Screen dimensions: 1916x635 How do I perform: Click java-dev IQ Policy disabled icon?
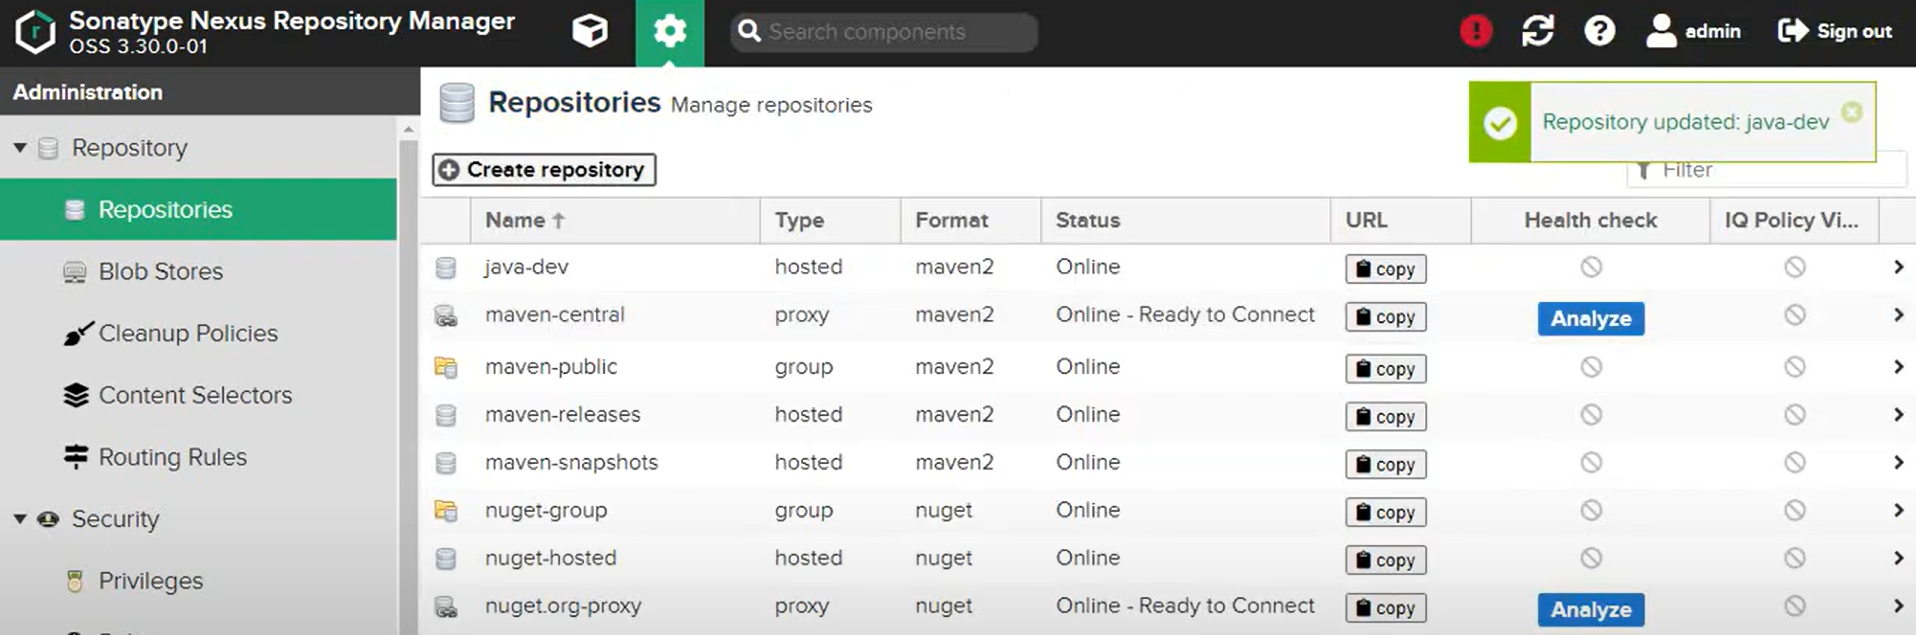(1795, 267)
